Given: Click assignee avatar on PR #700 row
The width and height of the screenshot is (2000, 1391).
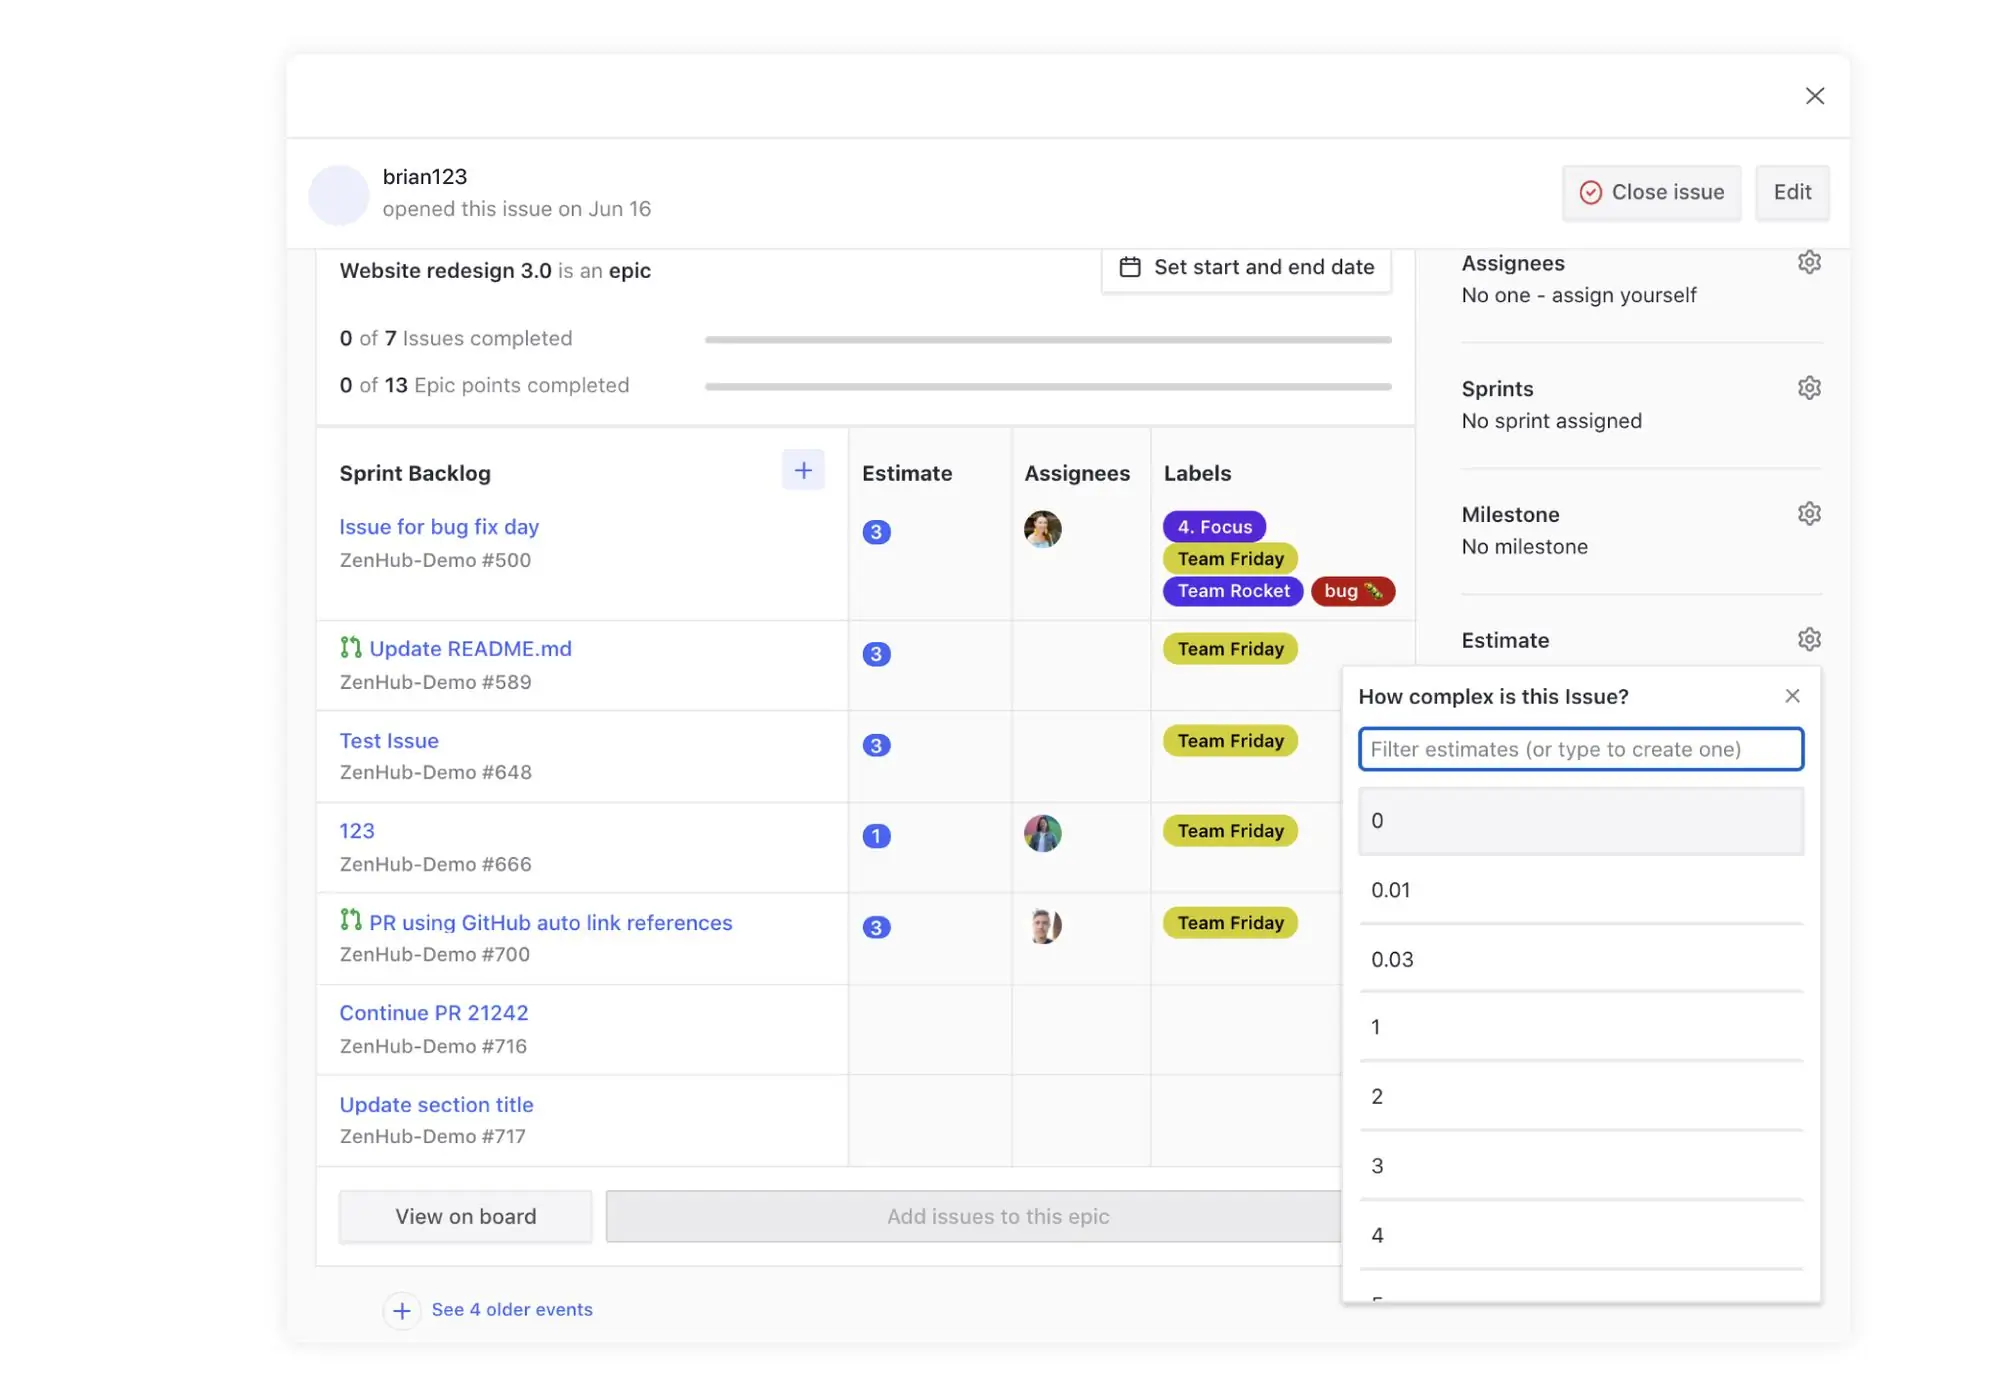Looking at the screenshot, I should coord(1042,925).
